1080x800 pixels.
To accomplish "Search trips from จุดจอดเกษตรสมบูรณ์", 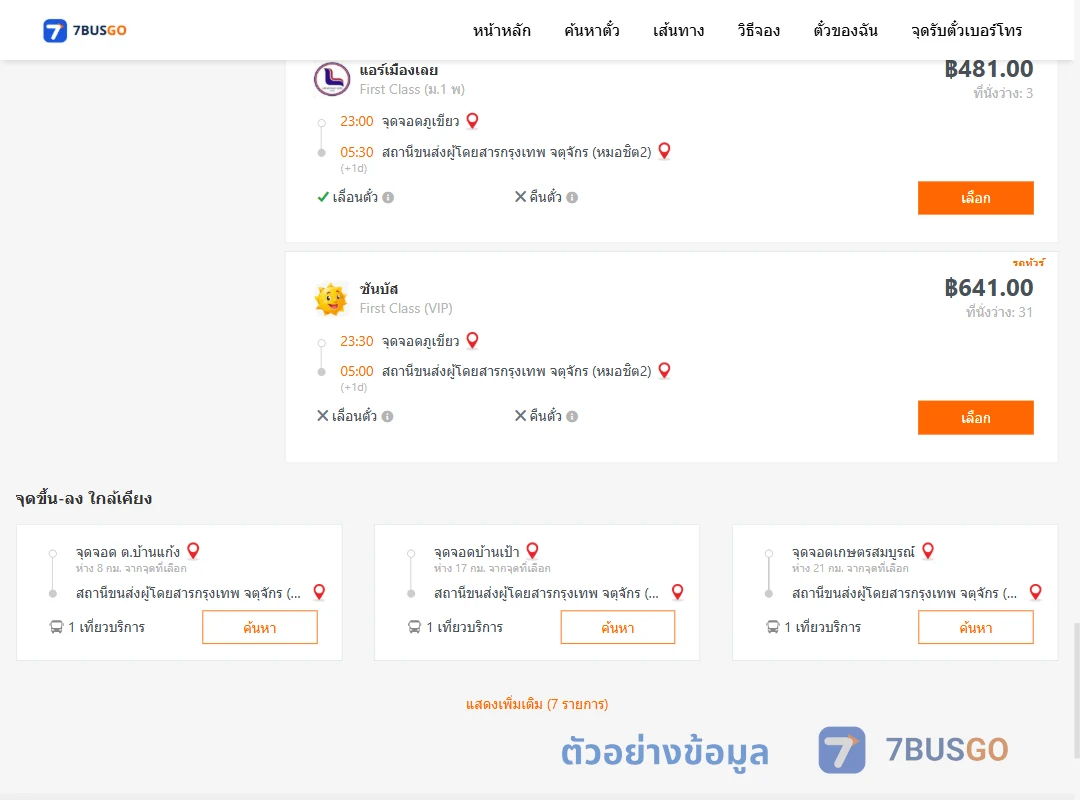I will click(975, 627).
